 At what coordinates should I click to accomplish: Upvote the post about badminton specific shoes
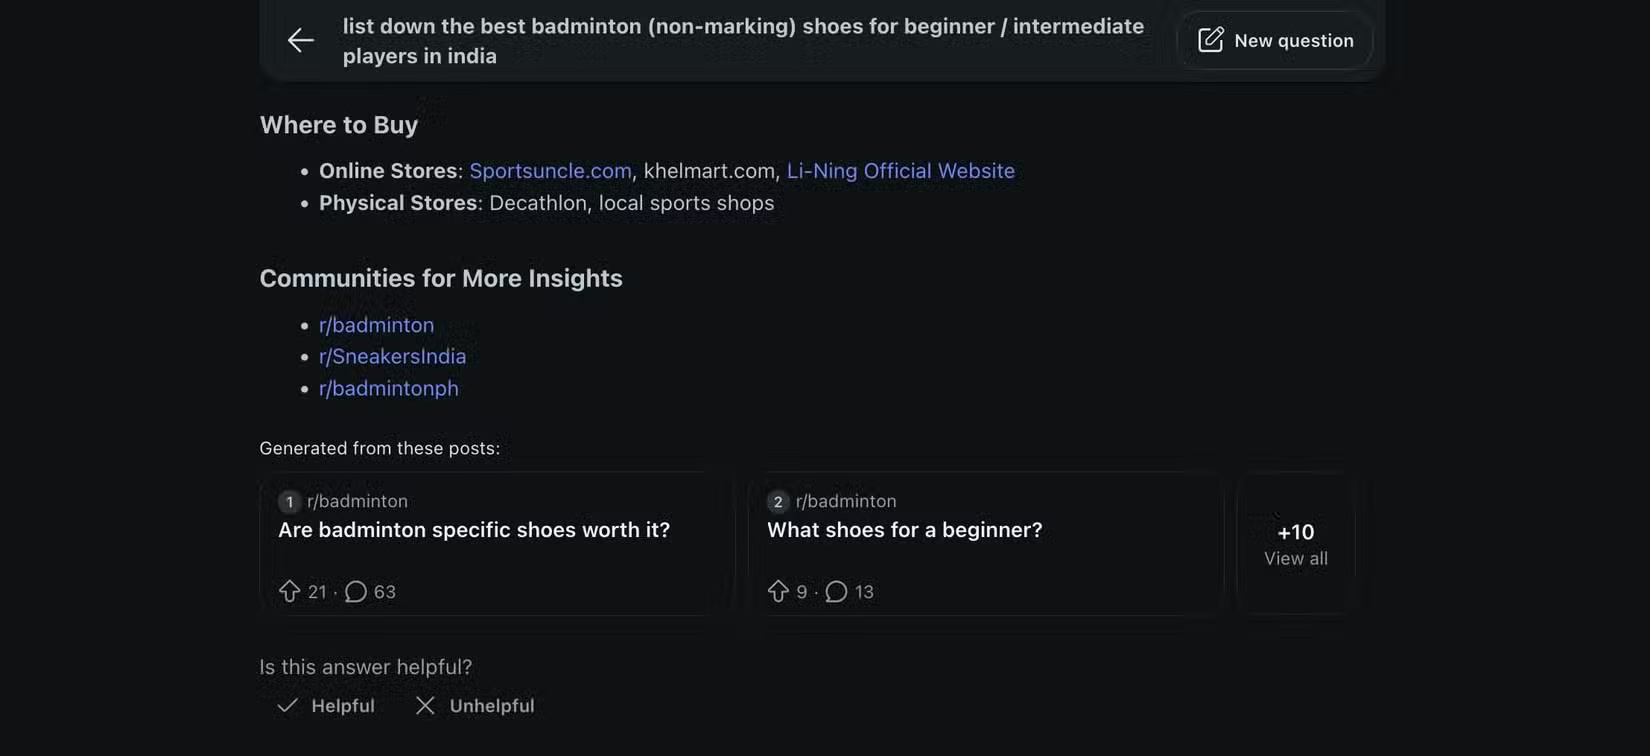coord(289,591)
